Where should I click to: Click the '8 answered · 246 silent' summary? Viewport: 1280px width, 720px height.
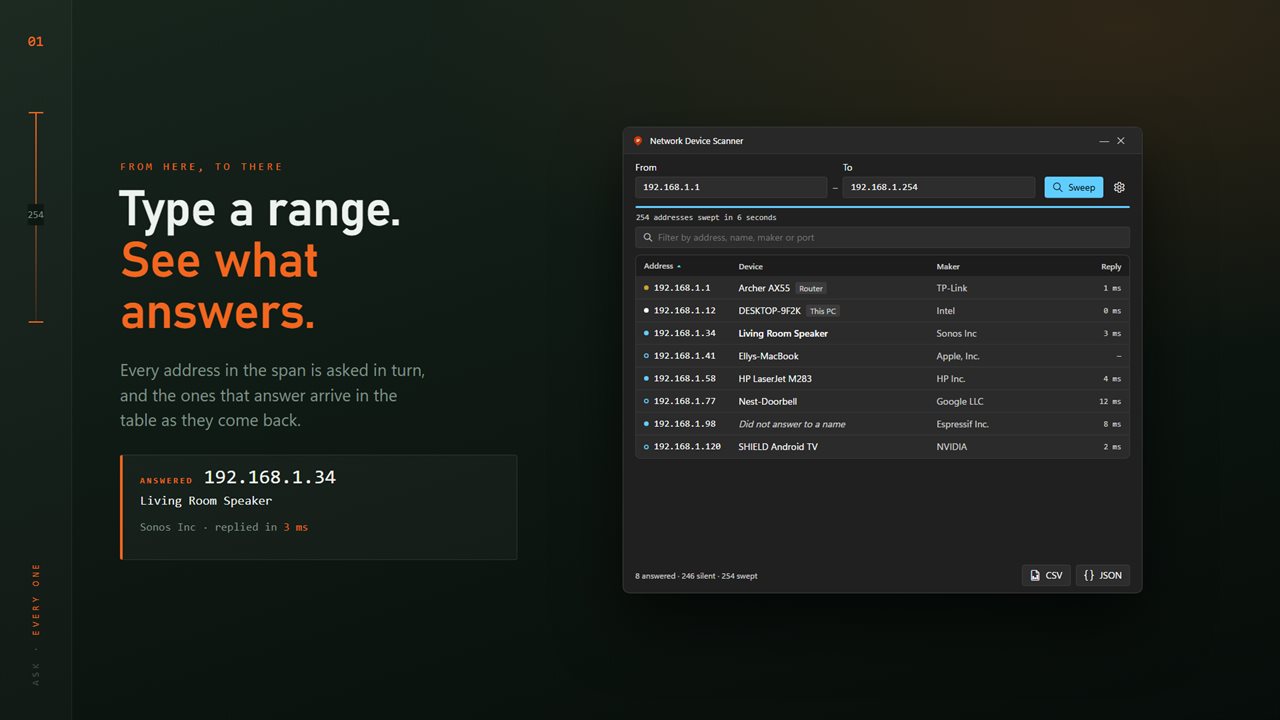(675, 576)
